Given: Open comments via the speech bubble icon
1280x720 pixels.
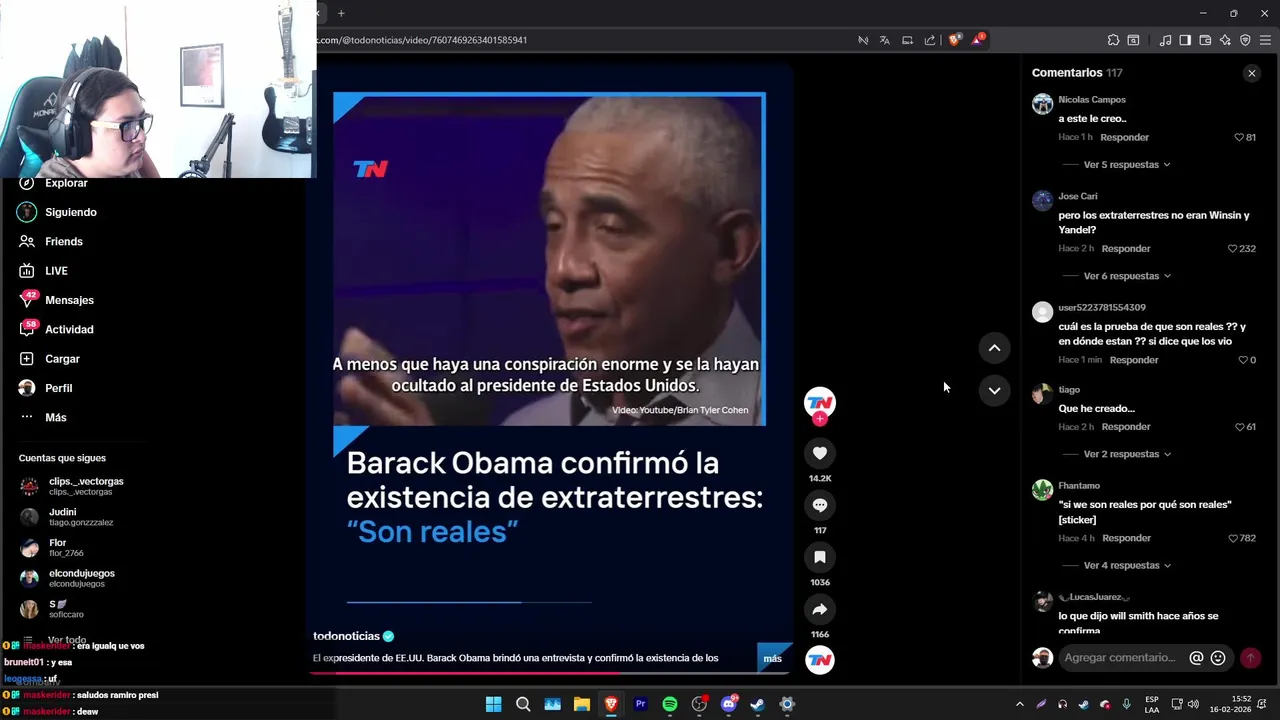Looking at the screenshot, I should click(820, 505).
